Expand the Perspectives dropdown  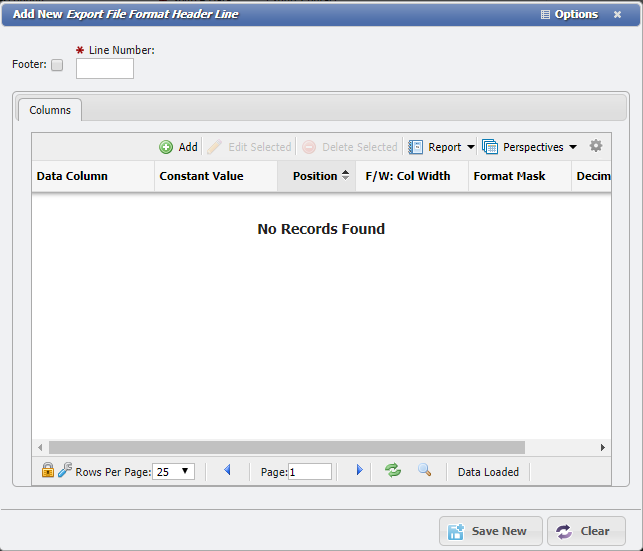click(x=530, y=147)
